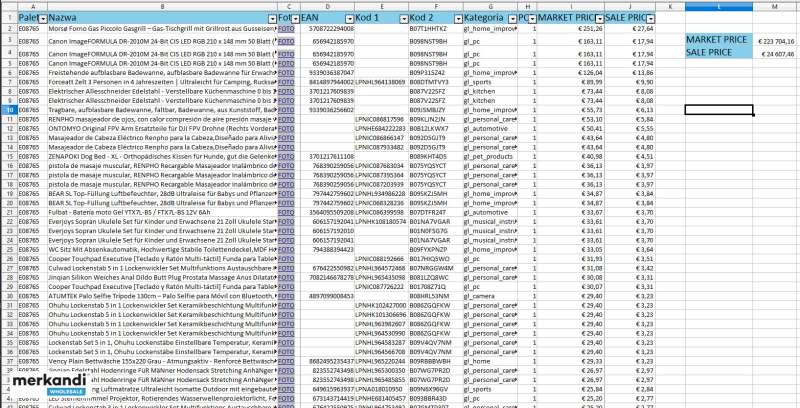Open the MARKET PRICE column filter dropdown
Viewport: 800px width, 408px height.
coord(600,18)
